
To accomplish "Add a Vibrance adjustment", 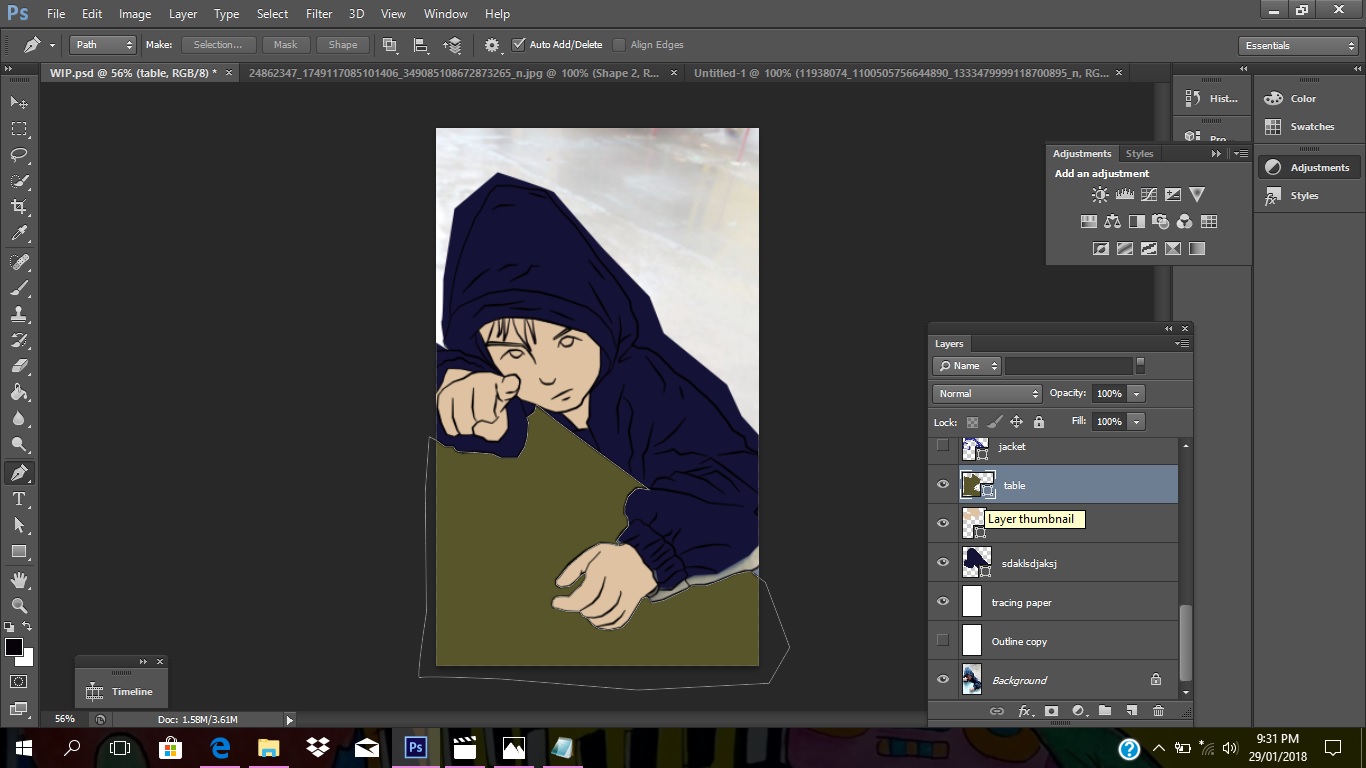I will [1197, 195].
